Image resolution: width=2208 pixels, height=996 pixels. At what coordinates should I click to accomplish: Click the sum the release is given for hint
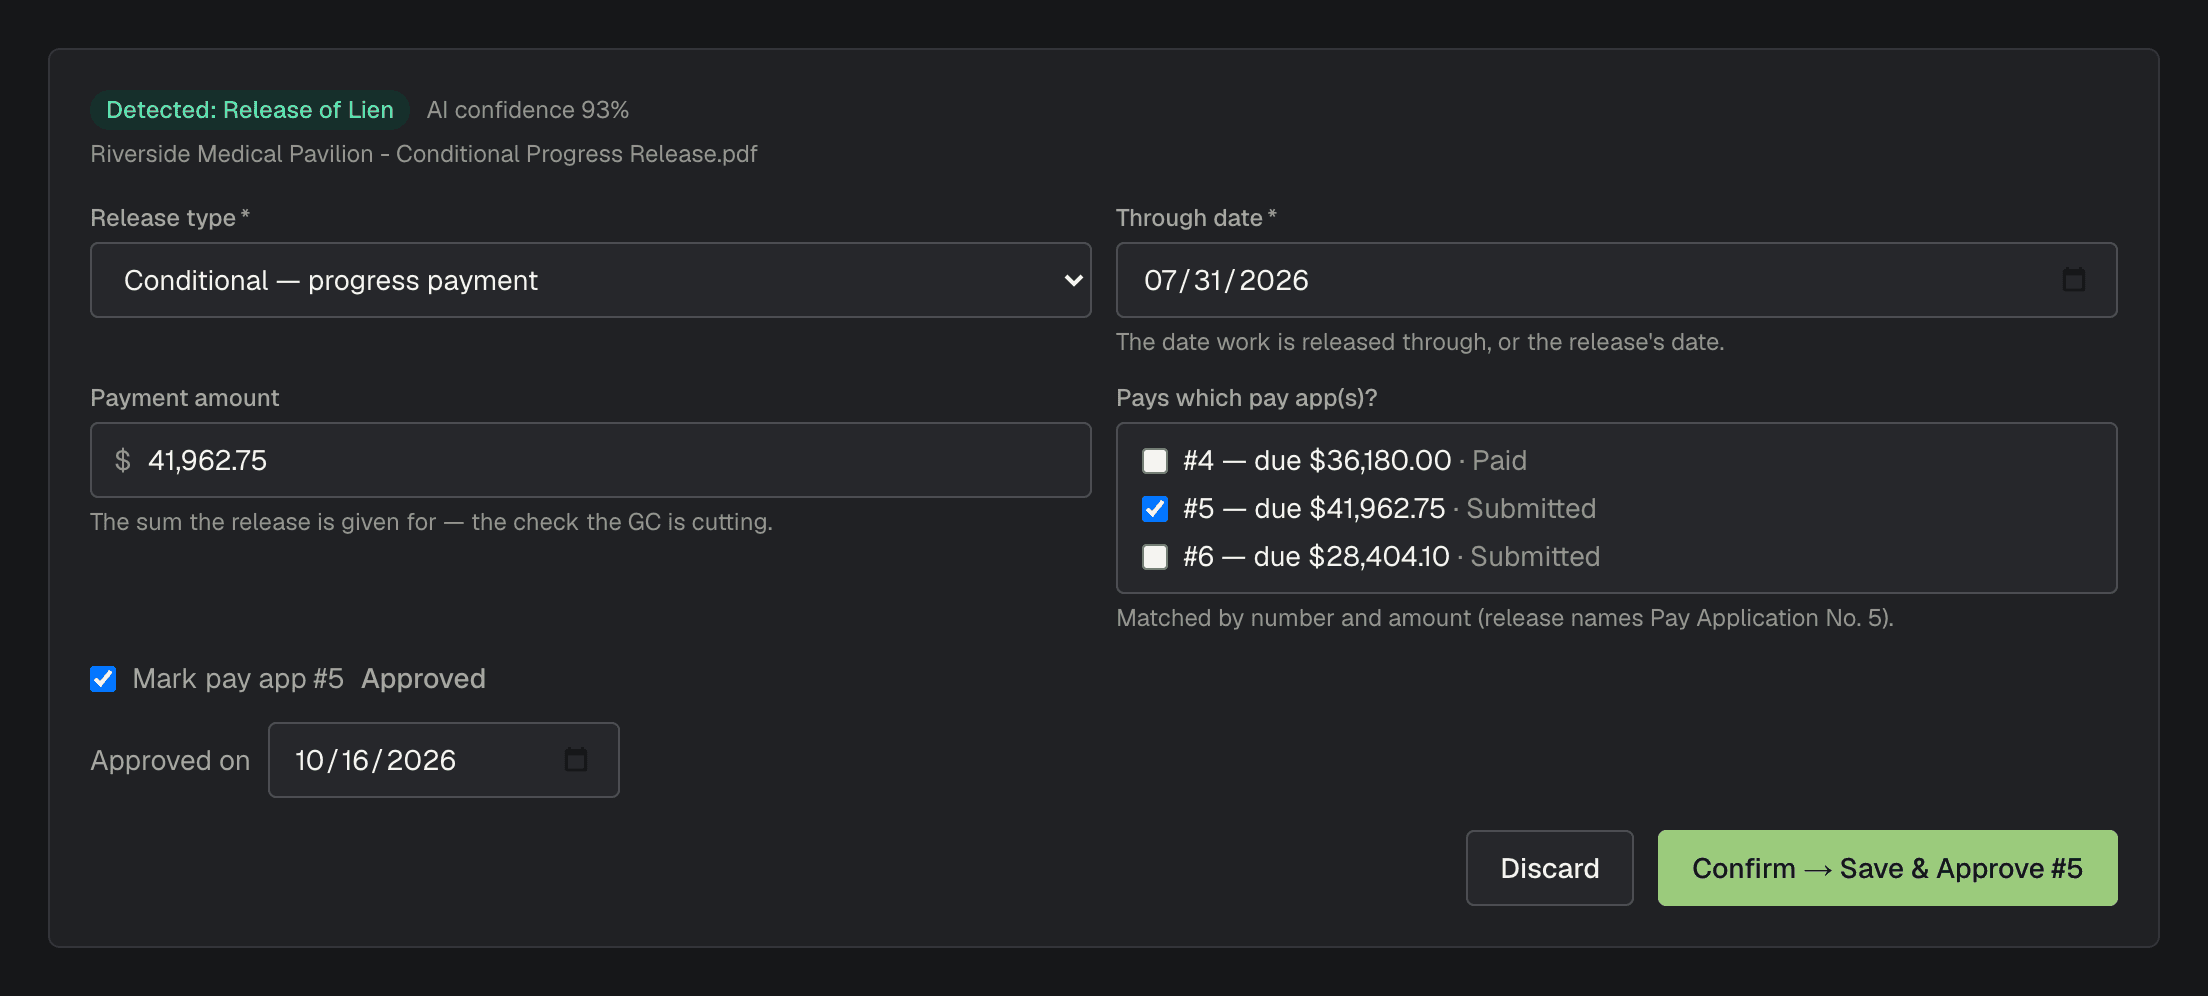click(x=431, y=522)
